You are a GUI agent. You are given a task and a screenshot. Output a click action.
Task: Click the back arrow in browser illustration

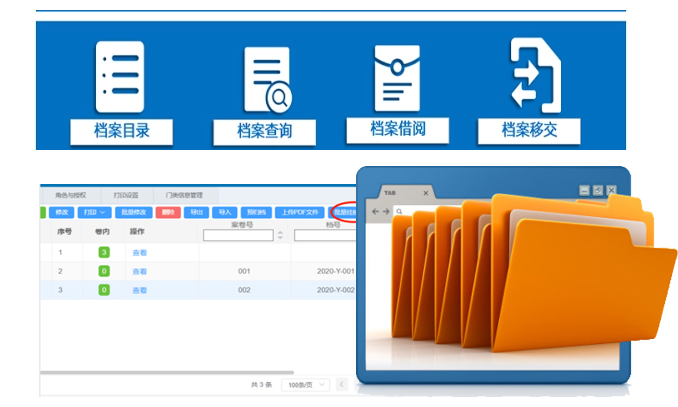(376, 212)
